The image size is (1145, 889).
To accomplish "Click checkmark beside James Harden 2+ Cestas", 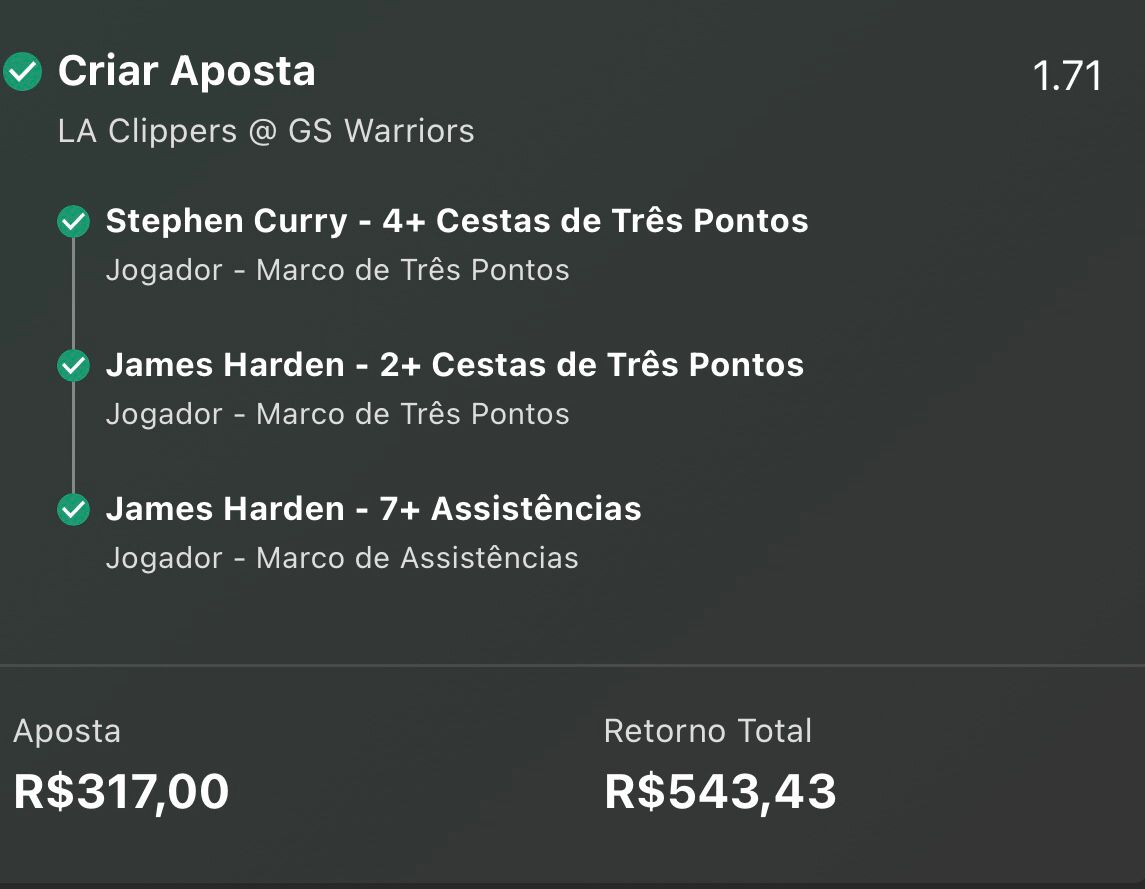I will [74, 365].
